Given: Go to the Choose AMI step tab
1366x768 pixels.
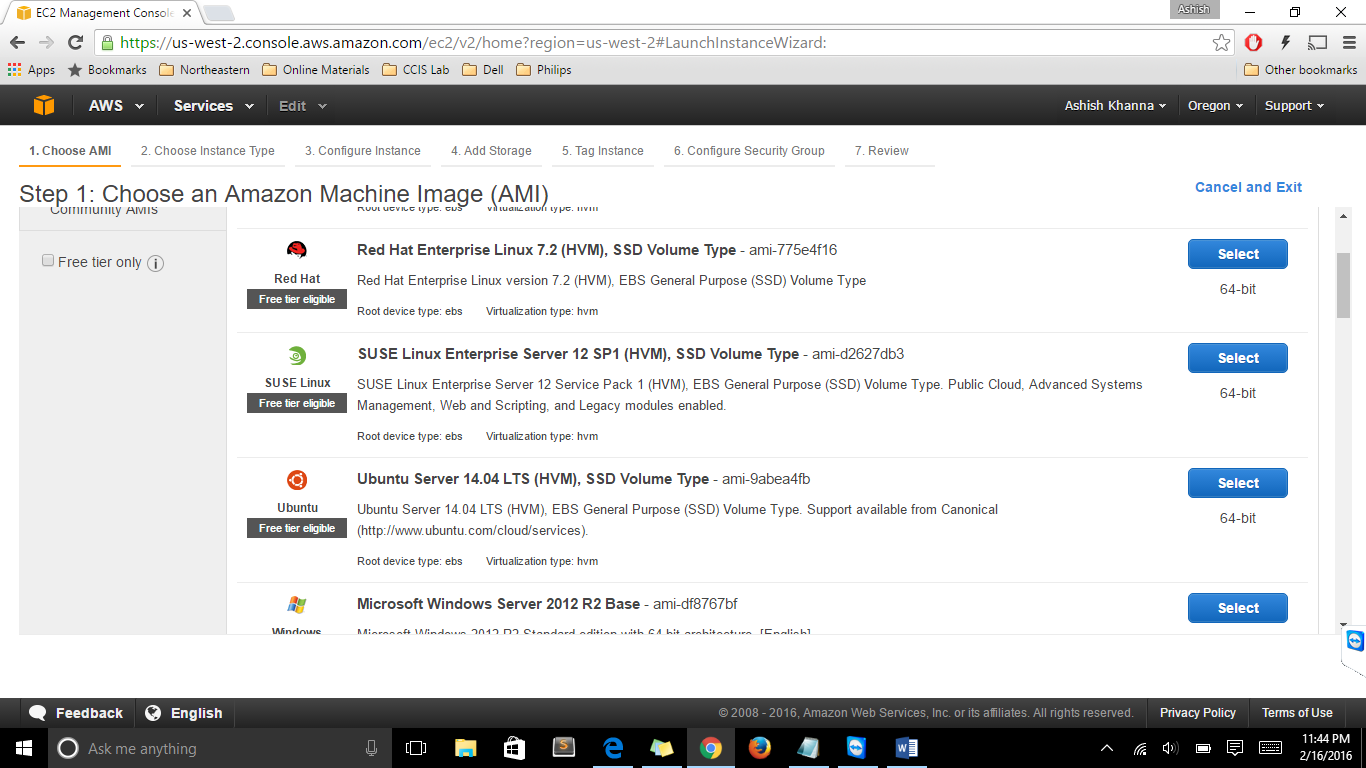Looking at the screenshot, I should [x=70, y=151].
